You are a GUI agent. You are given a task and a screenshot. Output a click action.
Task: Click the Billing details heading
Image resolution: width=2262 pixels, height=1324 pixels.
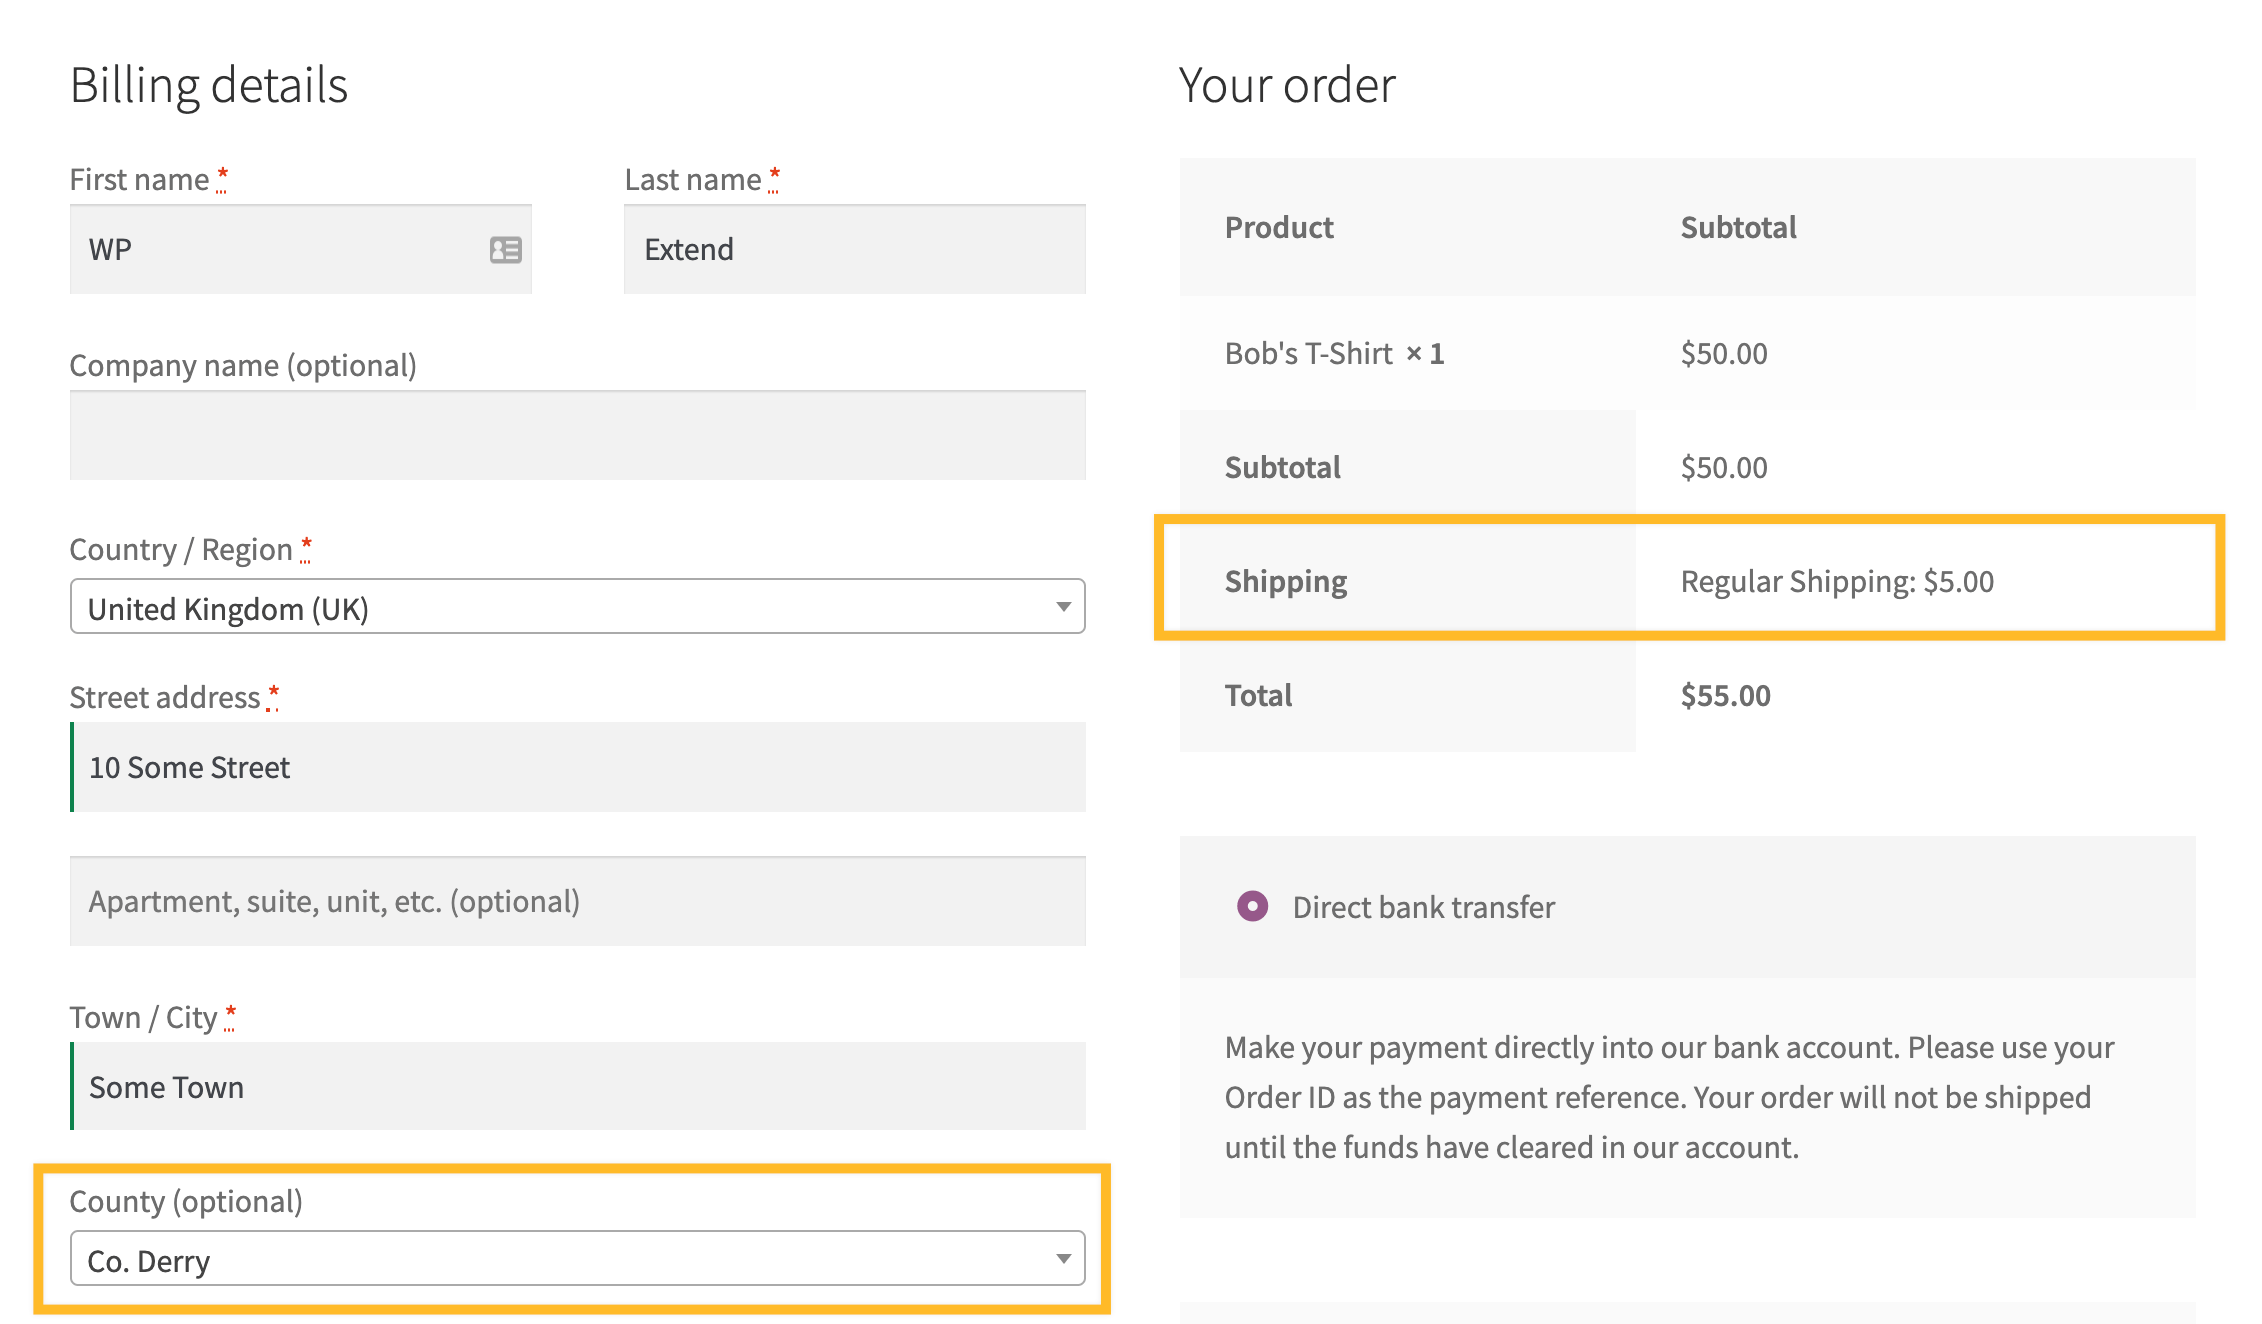tap(209, 86)
